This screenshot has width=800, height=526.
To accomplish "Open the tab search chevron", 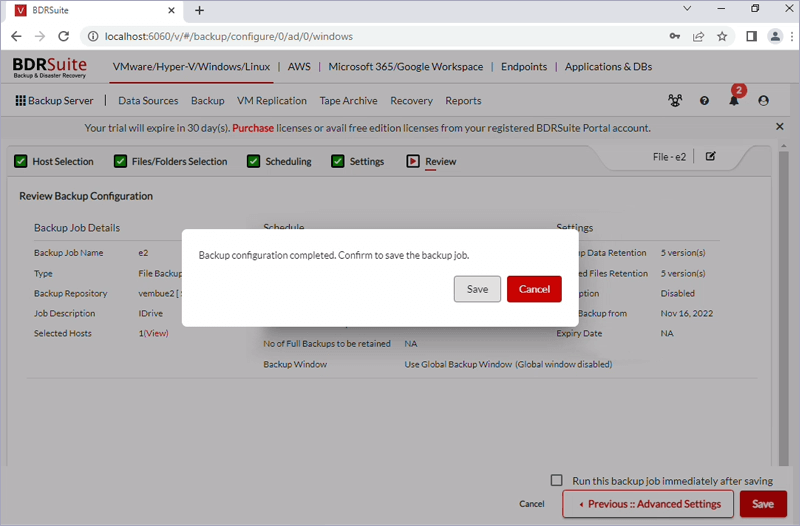I will tap(687, 8).
